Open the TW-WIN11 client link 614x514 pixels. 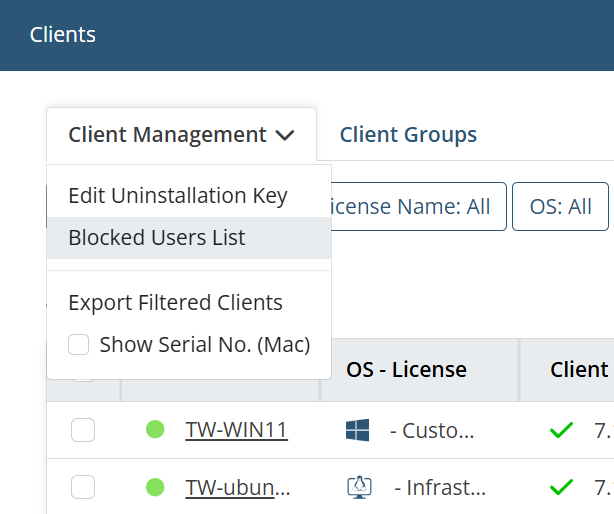pyautogui.click(x=237, y=430)
